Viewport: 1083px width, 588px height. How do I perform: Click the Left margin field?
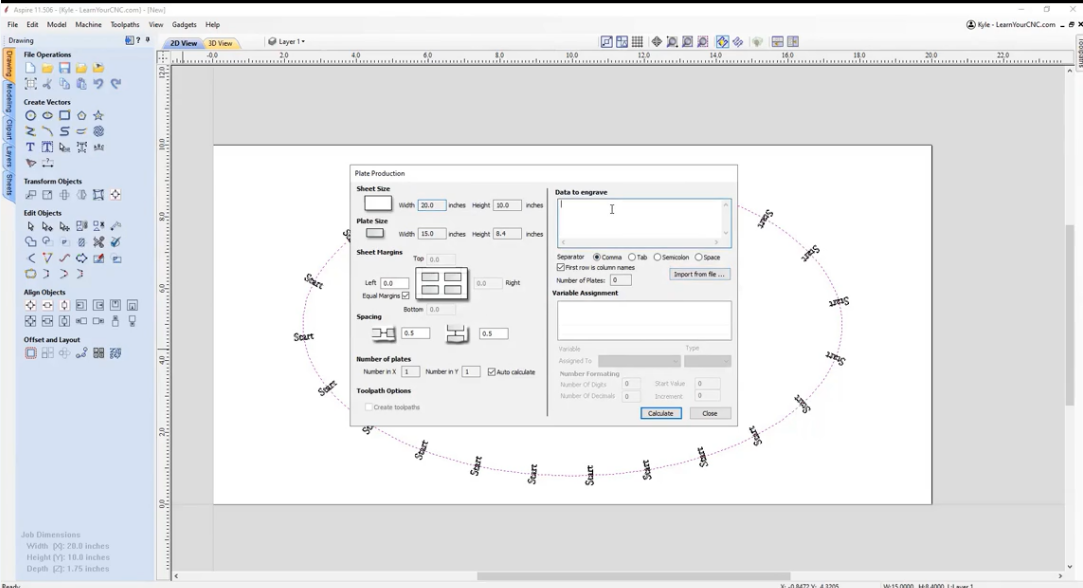[x=394, y=283]
